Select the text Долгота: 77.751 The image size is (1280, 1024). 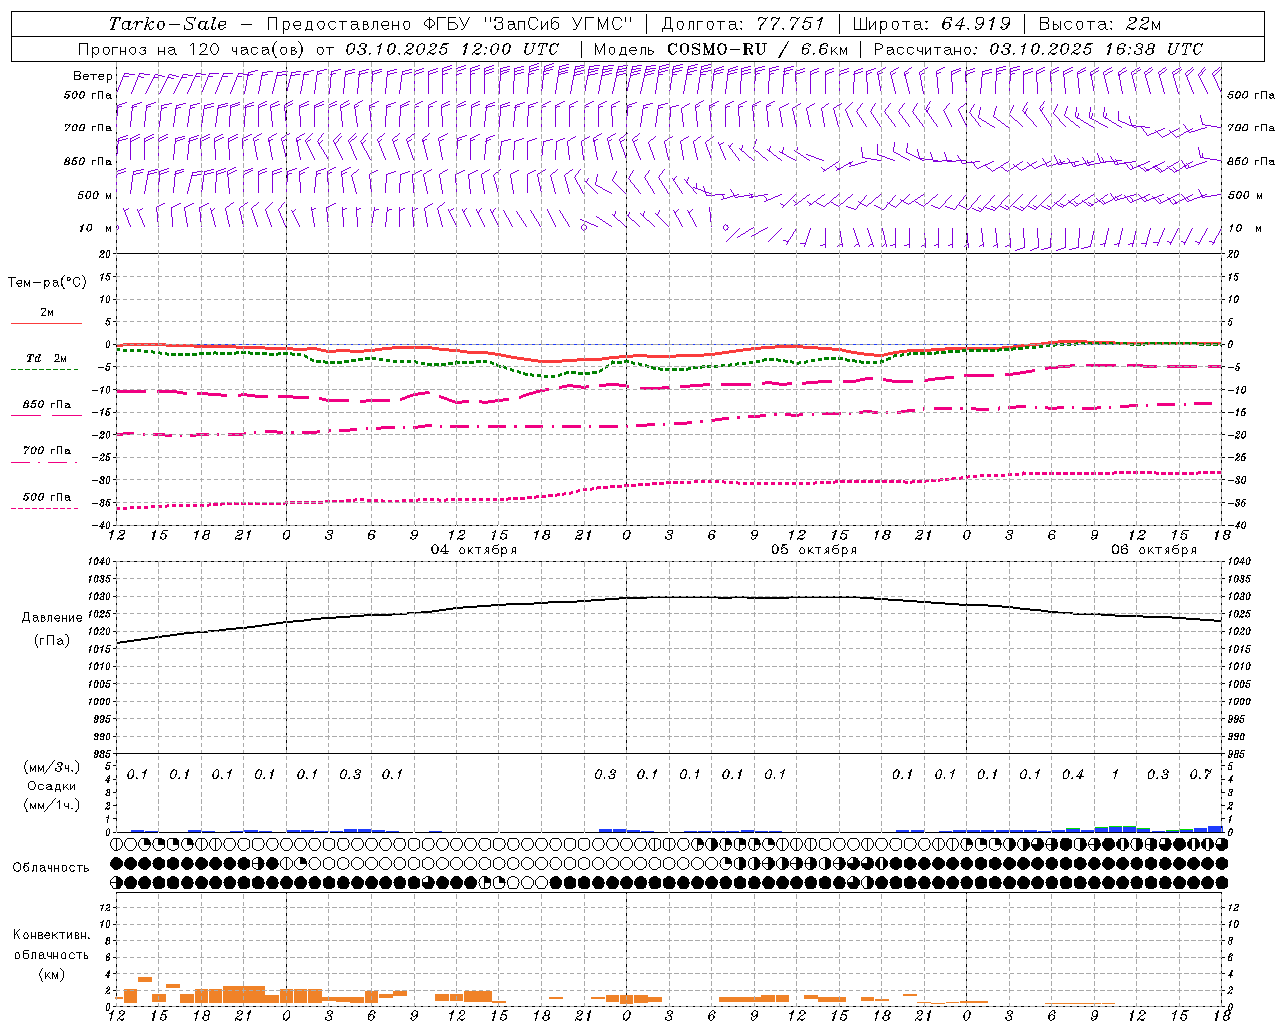[x=743, y=24]
